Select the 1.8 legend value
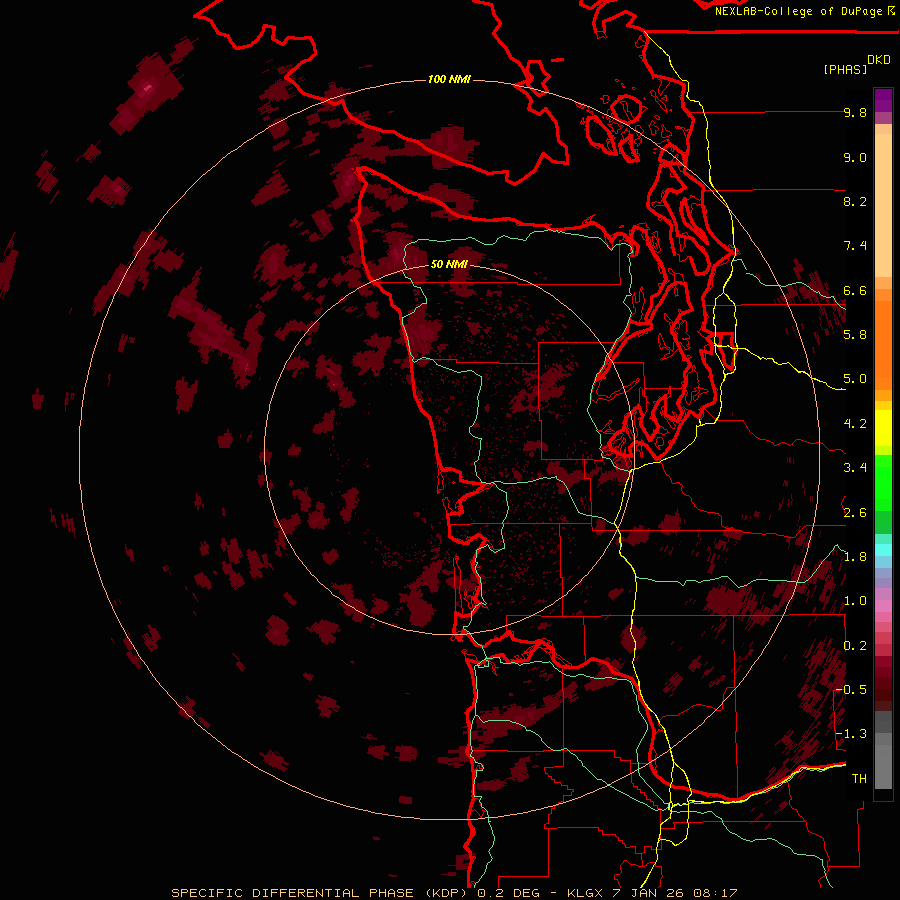 coord(855,557)
